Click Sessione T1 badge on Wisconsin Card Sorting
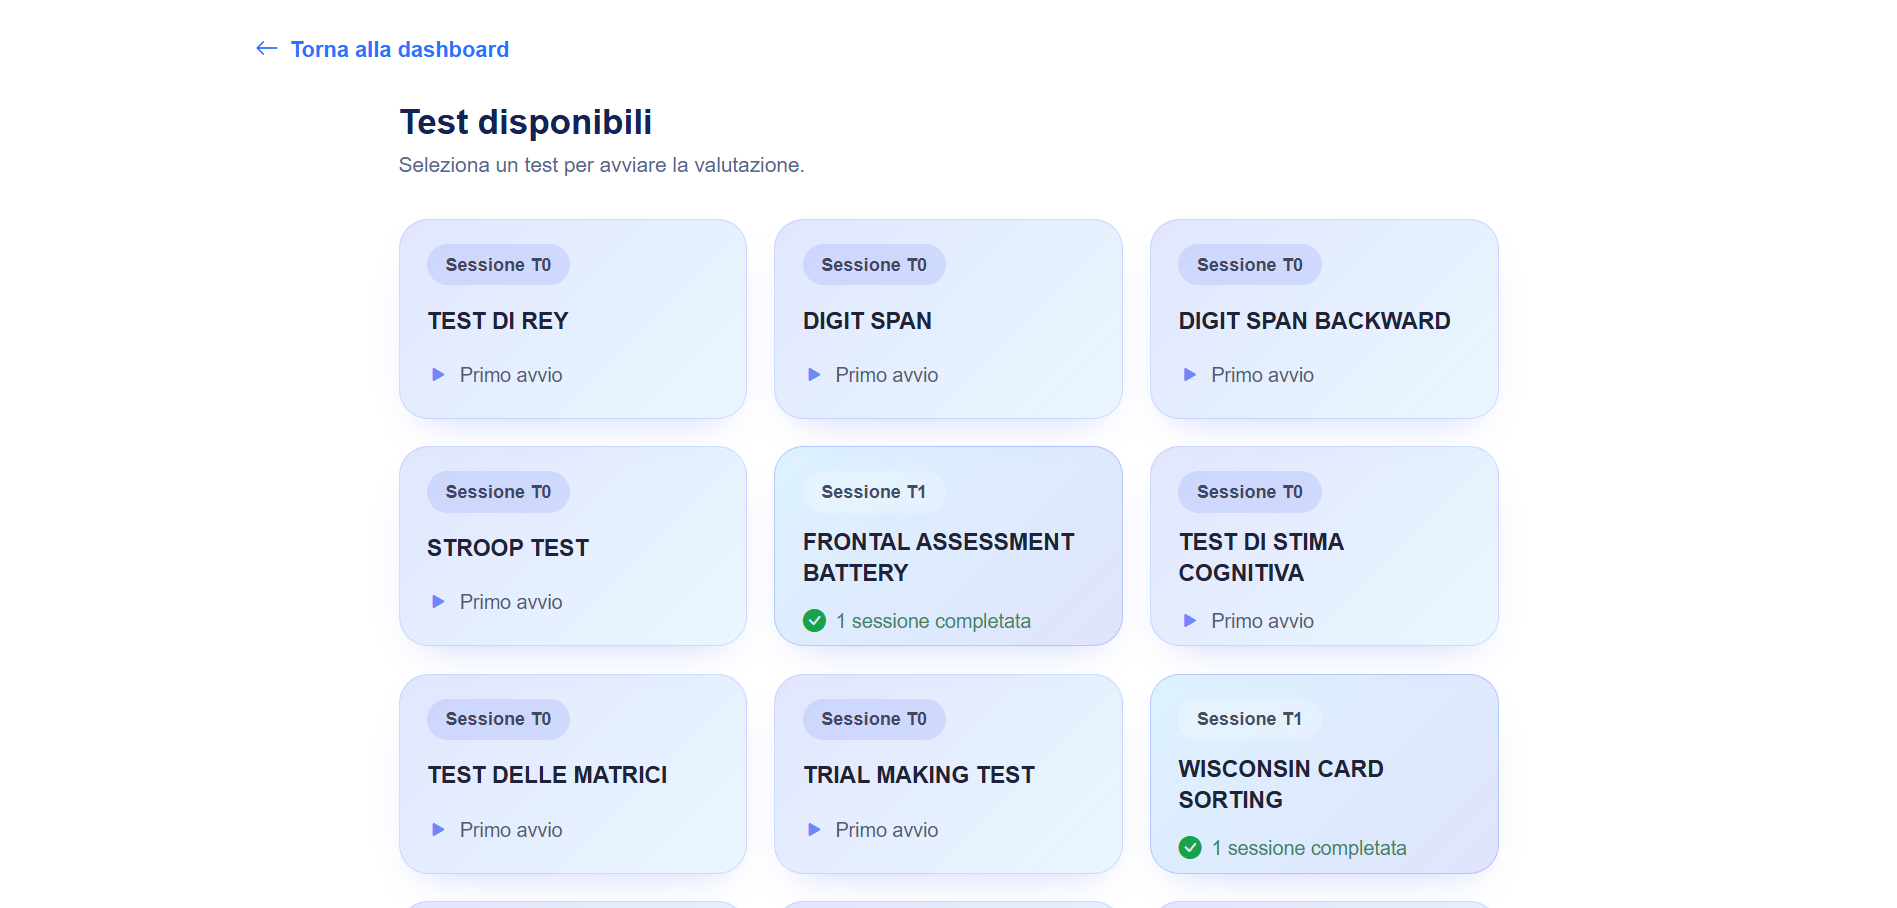Image resolution: width=1897 pixels, height=908 pixels. pyautogui.click(x=1249, y=719)
